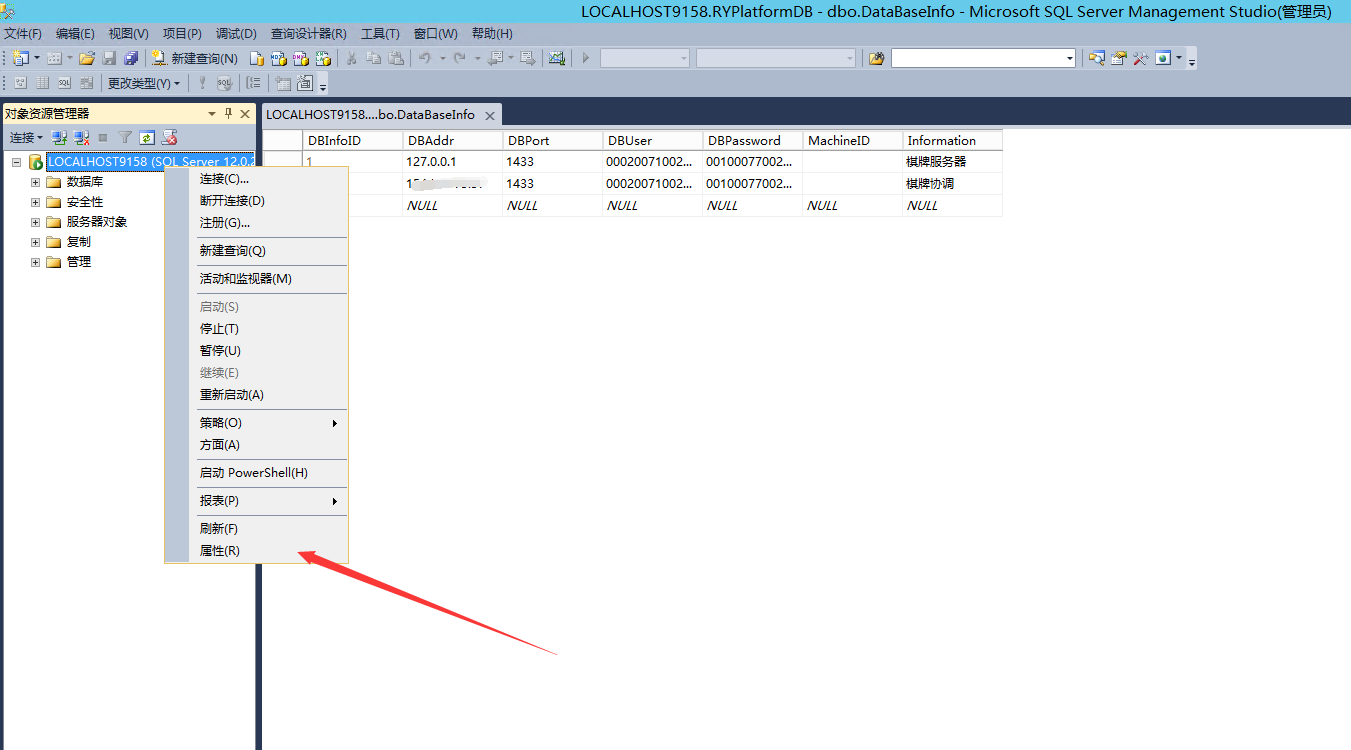Click the Refresh icon in Object Explorer toolbar
This screenshot has width=1351, height=750.
147,137
